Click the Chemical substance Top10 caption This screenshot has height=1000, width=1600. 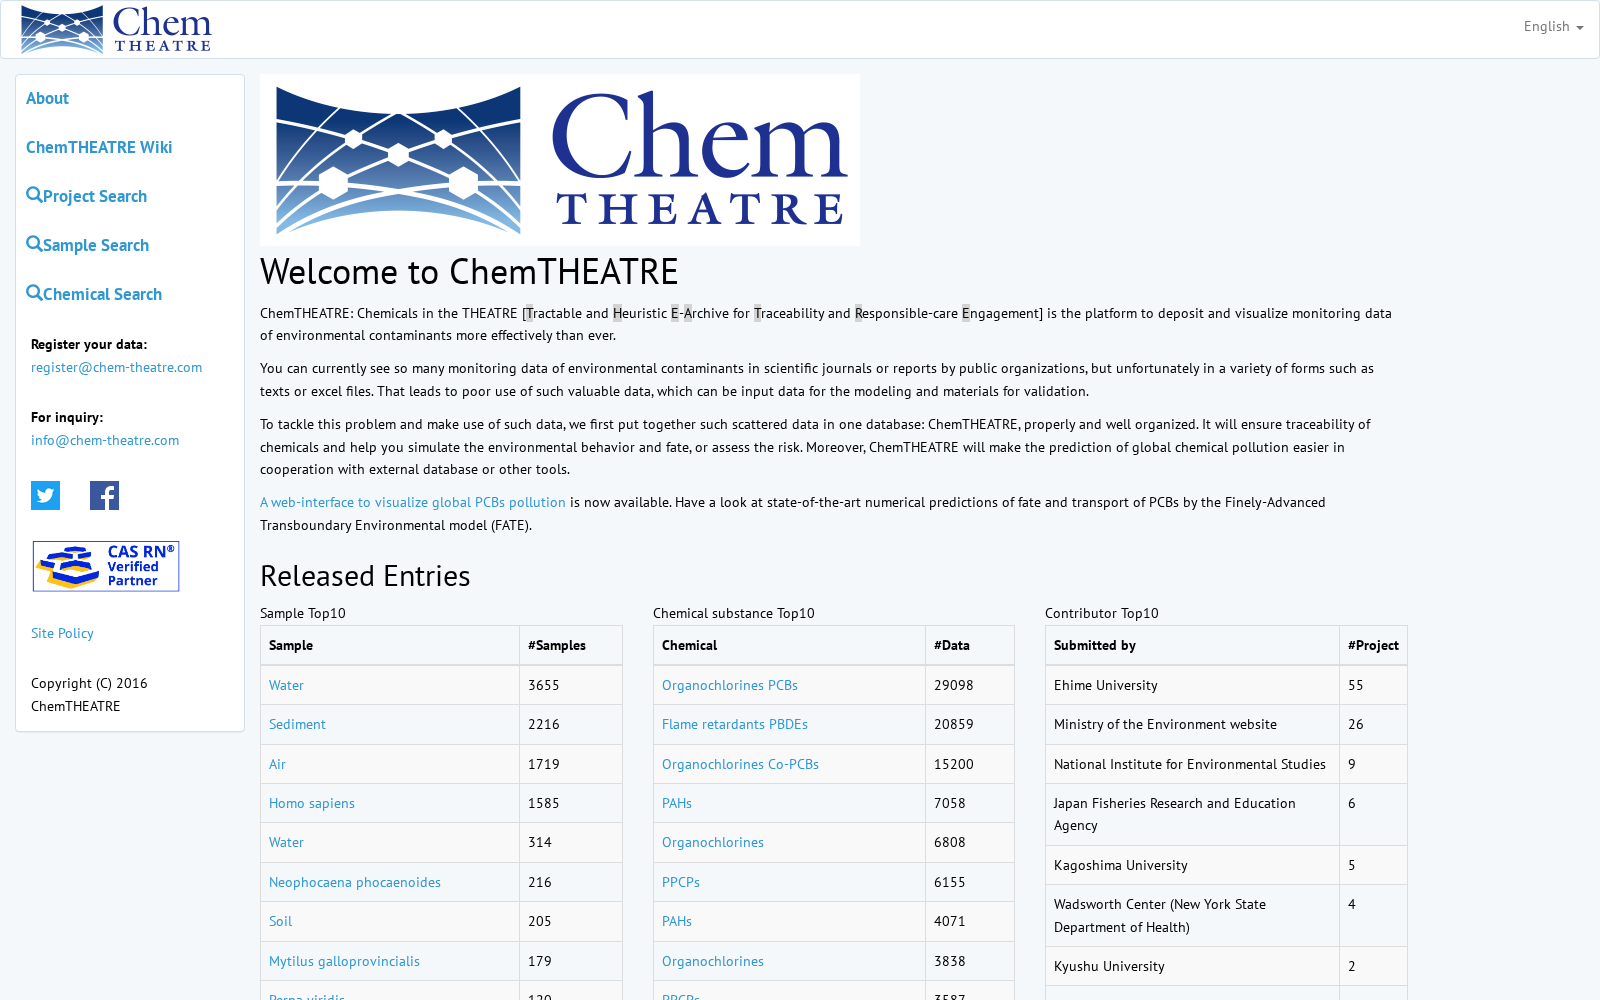click(734, 613)
